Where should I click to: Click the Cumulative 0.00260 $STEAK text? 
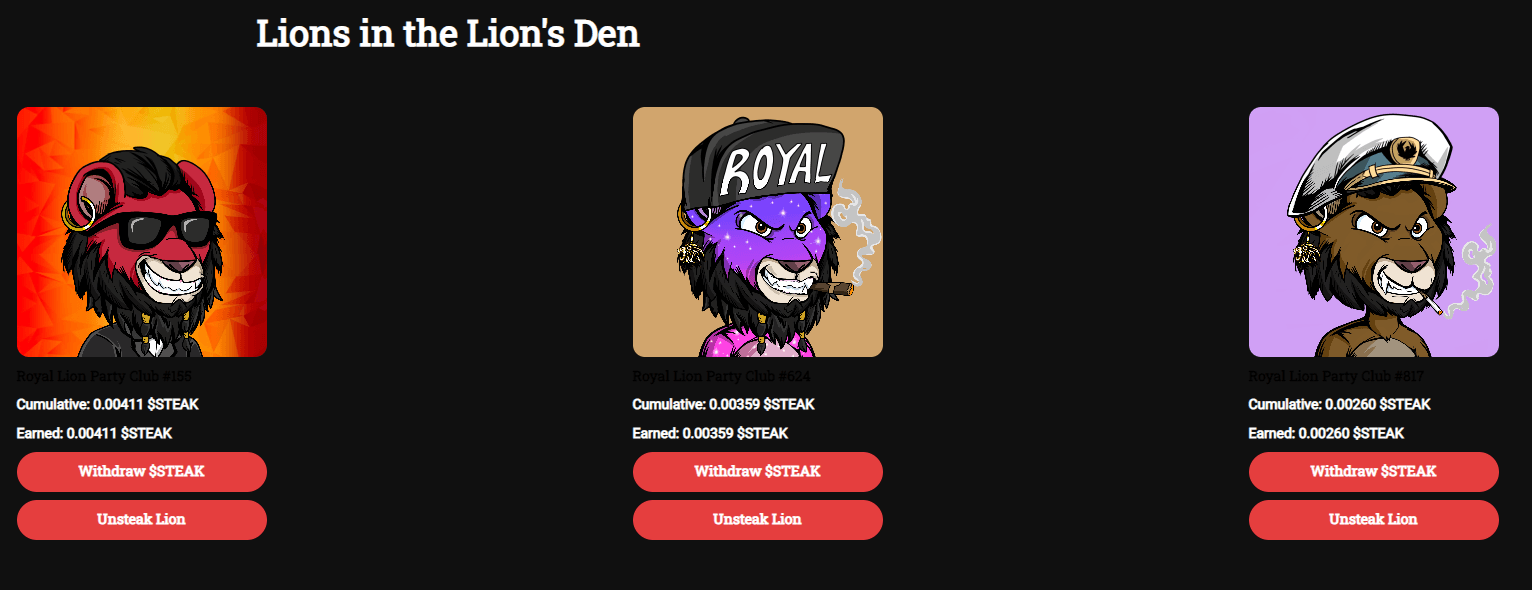click(1340, 405)
